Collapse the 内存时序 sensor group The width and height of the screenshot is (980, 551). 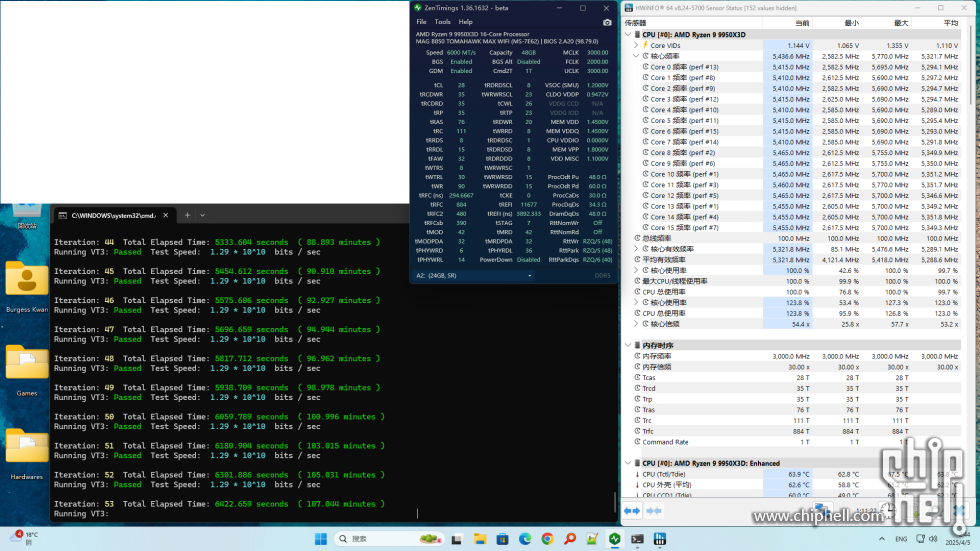pos(628,345)
